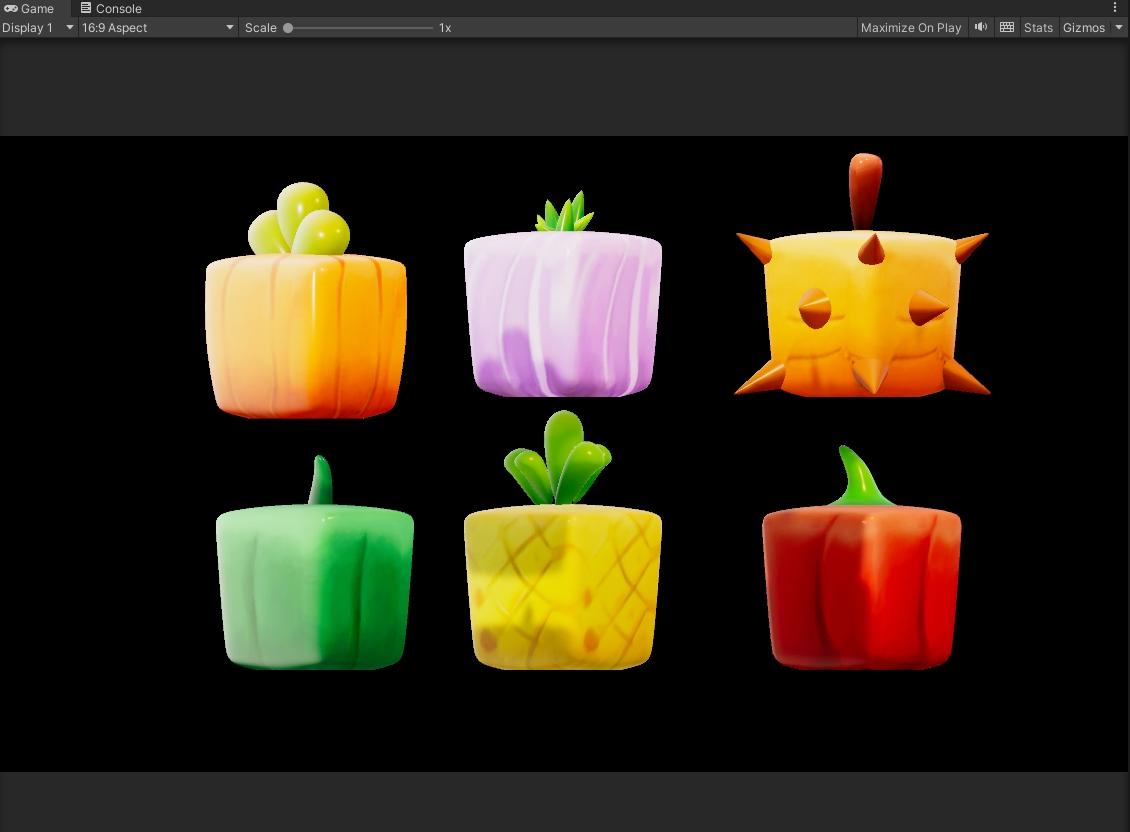1130x832 pixels.
Task: Toggle Gizmos in Game view
Action: pos(1084,27)
